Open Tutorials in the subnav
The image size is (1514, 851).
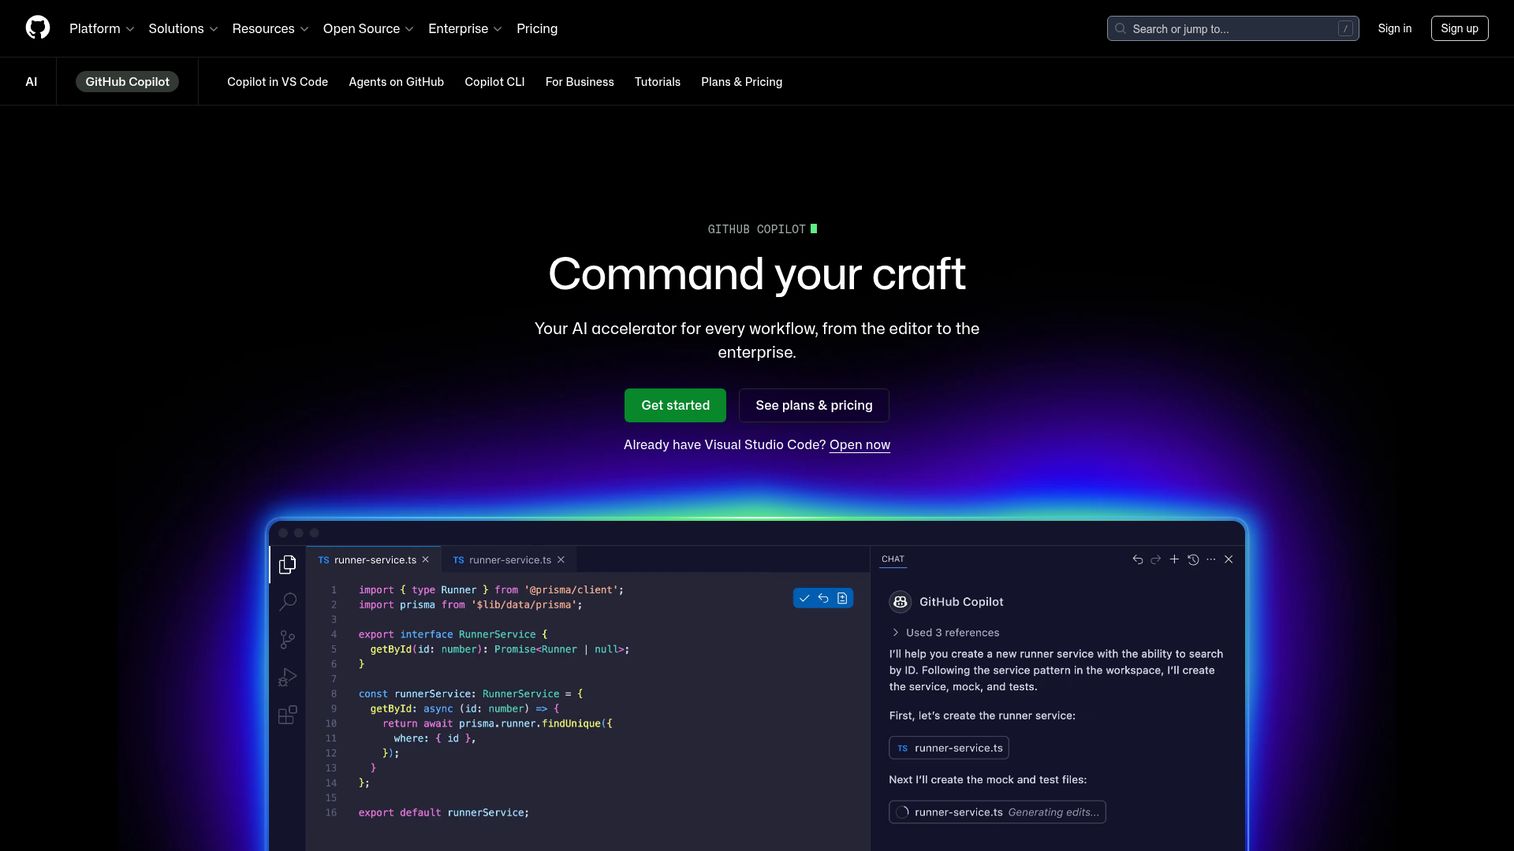(657, 82)
